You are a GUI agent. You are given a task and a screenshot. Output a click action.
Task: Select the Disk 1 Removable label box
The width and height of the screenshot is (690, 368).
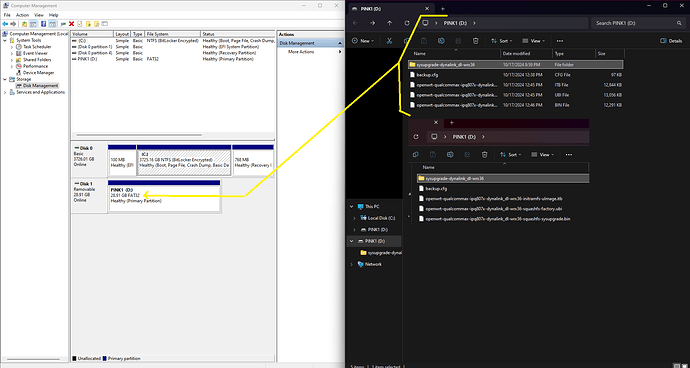pos(89,196)
